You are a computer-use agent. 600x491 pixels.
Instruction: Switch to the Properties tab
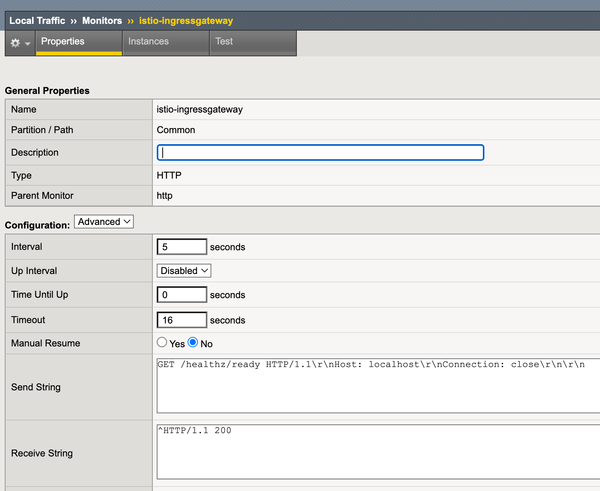(62, 42)
